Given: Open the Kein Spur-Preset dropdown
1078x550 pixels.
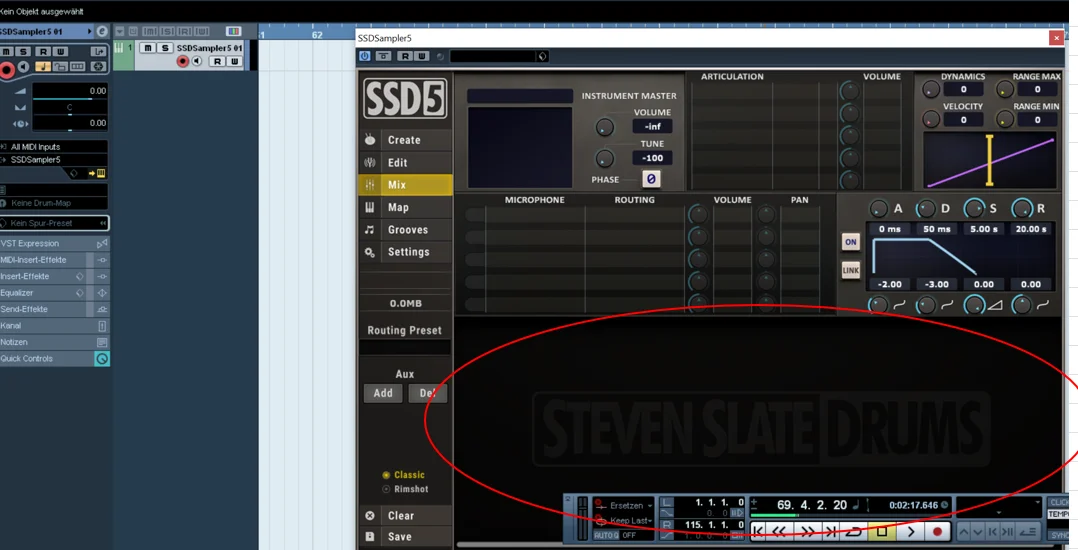Looking at the screenshot, I should pyautogui.click(x=54, y=223).
